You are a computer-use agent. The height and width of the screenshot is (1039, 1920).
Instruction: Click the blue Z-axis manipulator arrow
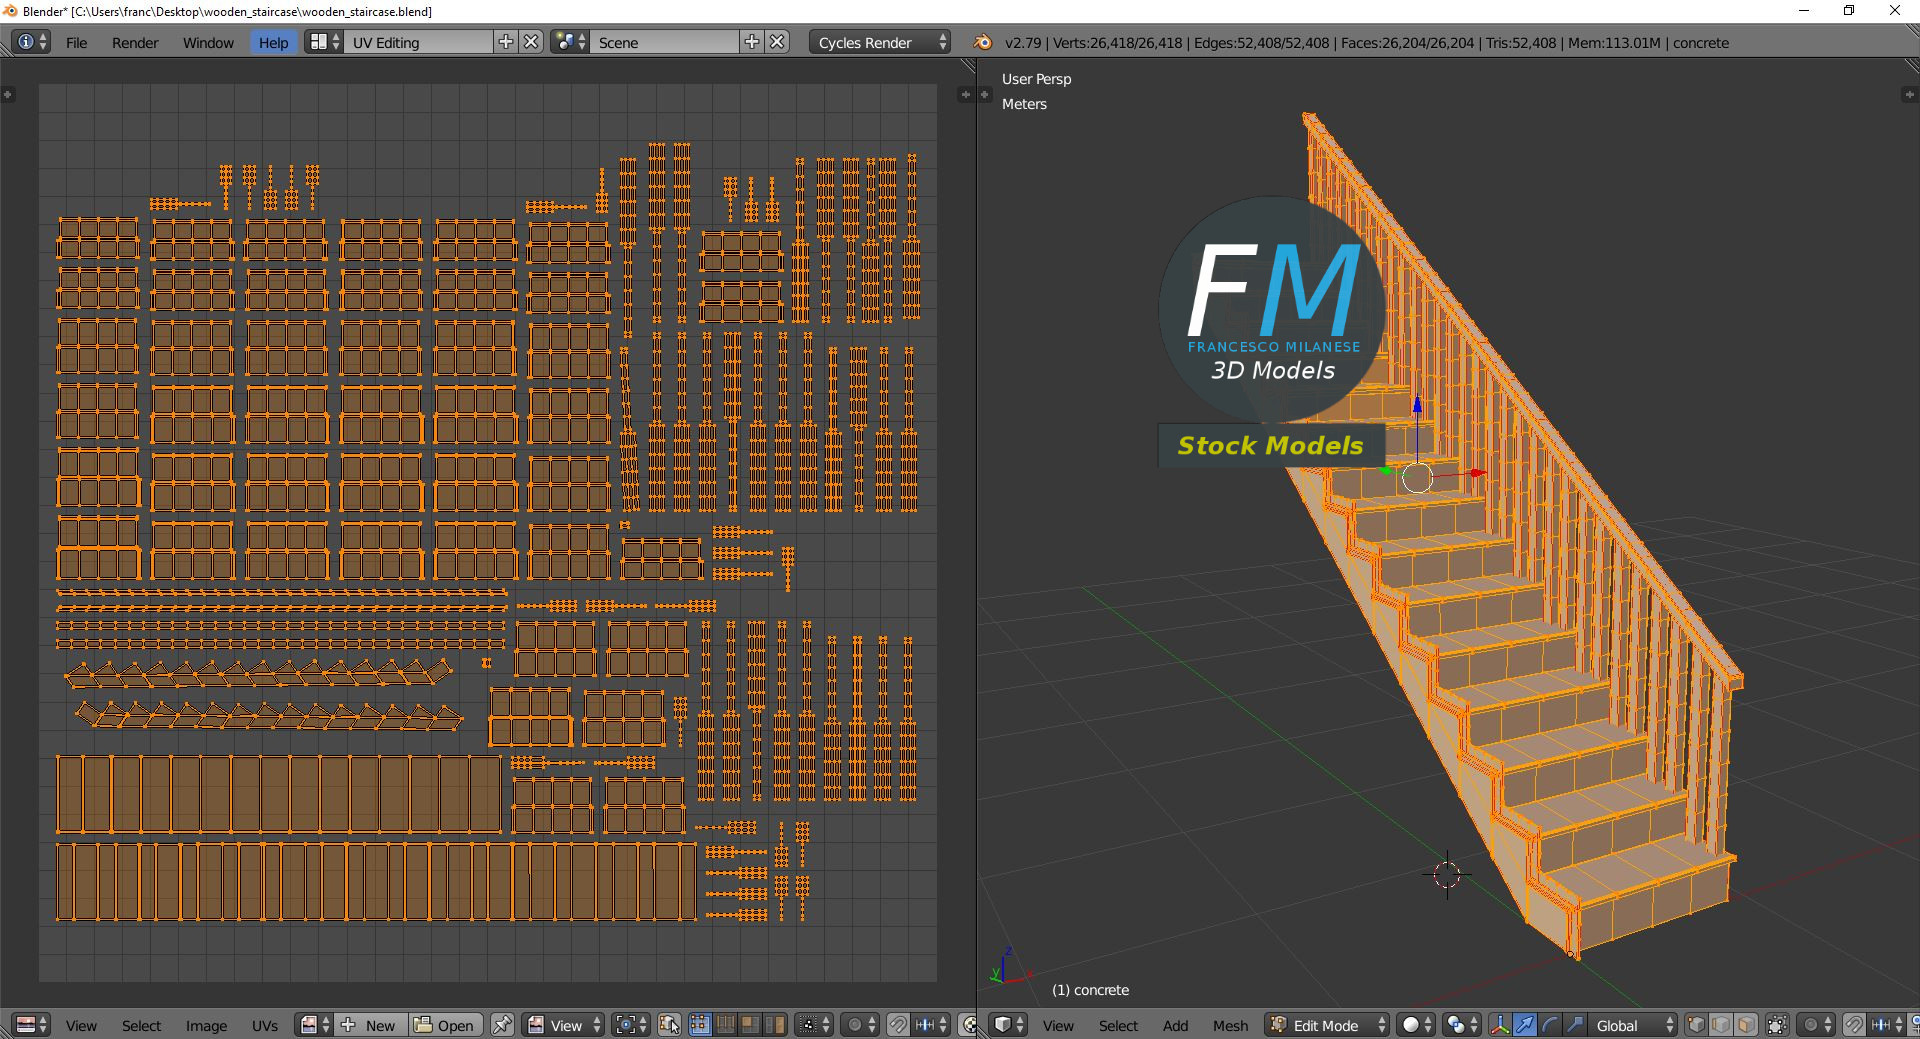pyautogui.click(x=1417, y=406)
